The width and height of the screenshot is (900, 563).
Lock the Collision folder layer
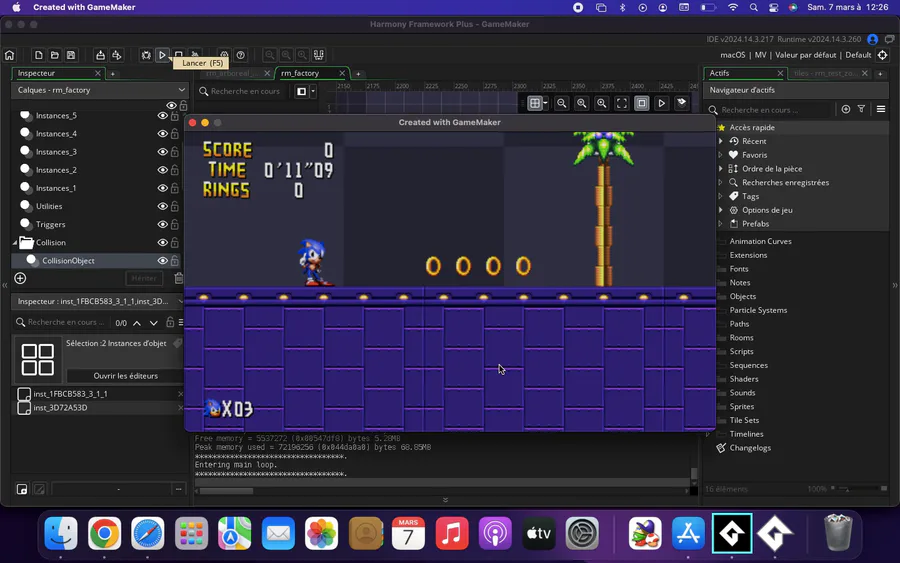coord(174,243)
